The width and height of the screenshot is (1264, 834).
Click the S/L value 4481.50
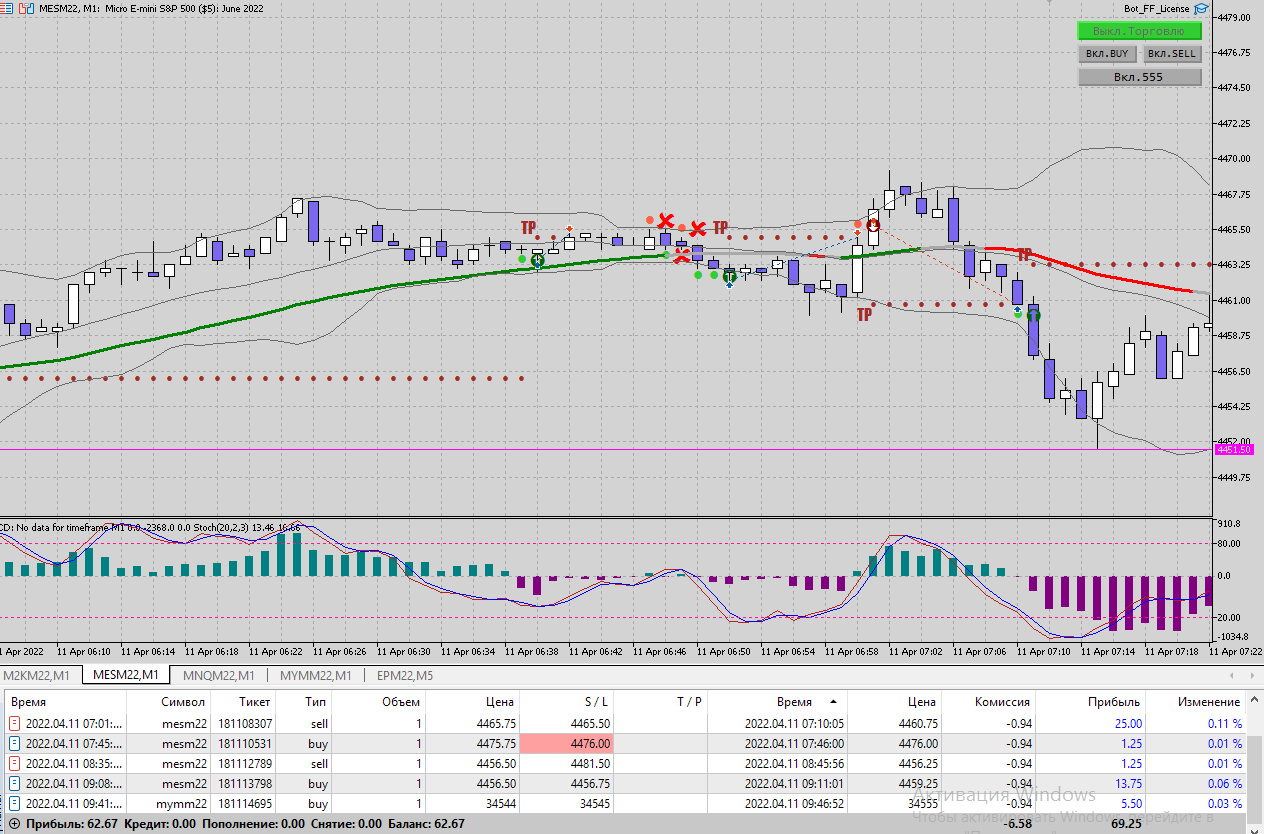point(590,763)
